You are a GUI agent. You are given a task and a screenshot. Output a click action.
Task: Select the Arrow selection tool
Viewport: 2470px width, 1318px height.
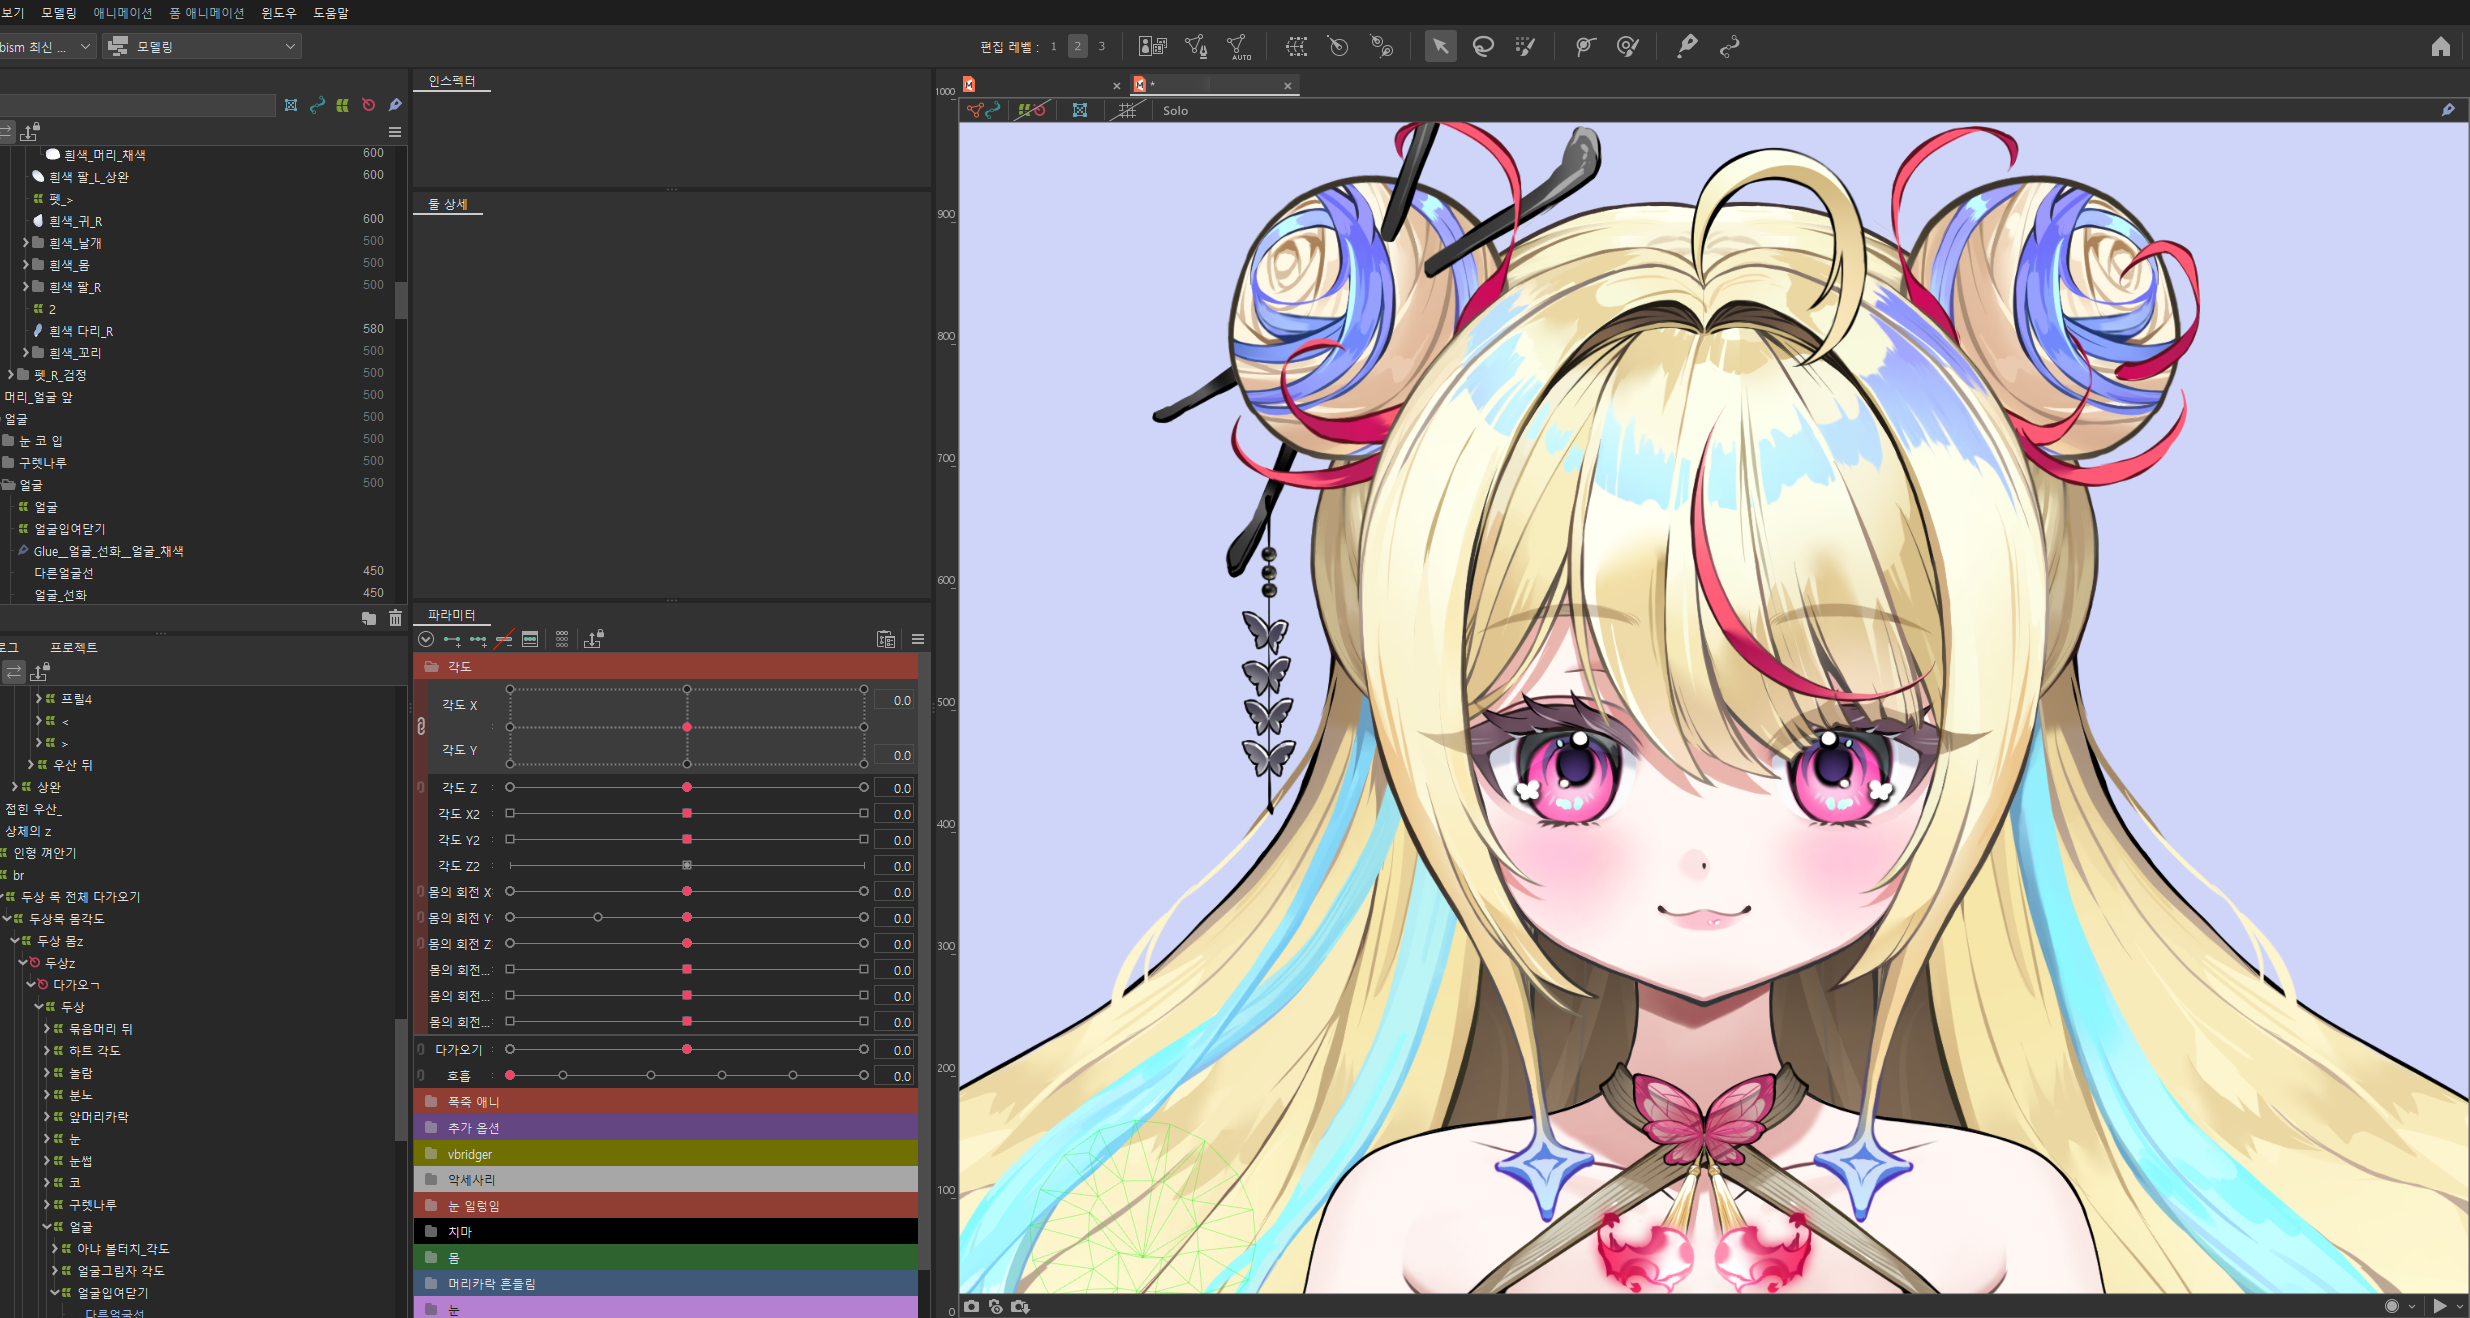pyautogui.click(x=1440, y=46)
